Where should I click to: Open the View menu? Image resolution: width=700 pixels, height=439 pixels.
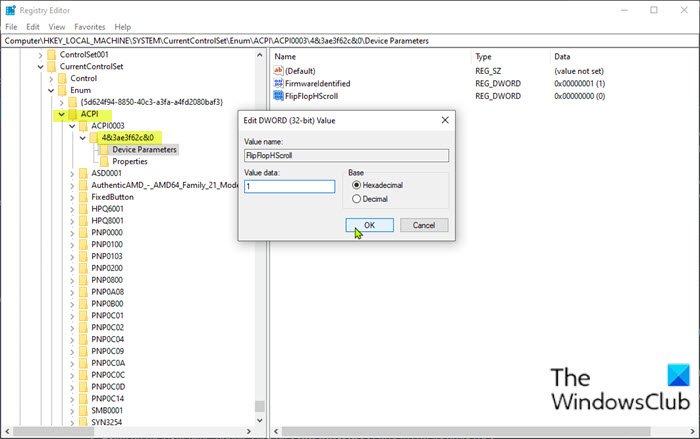[57, 27]
